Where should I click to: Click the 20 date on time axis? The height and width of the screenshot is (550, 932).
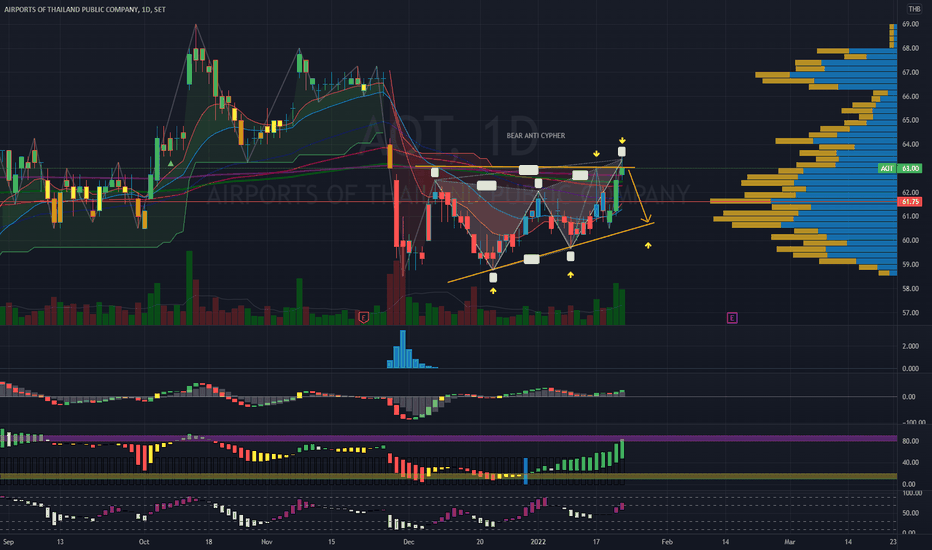[x=480, y=542]
